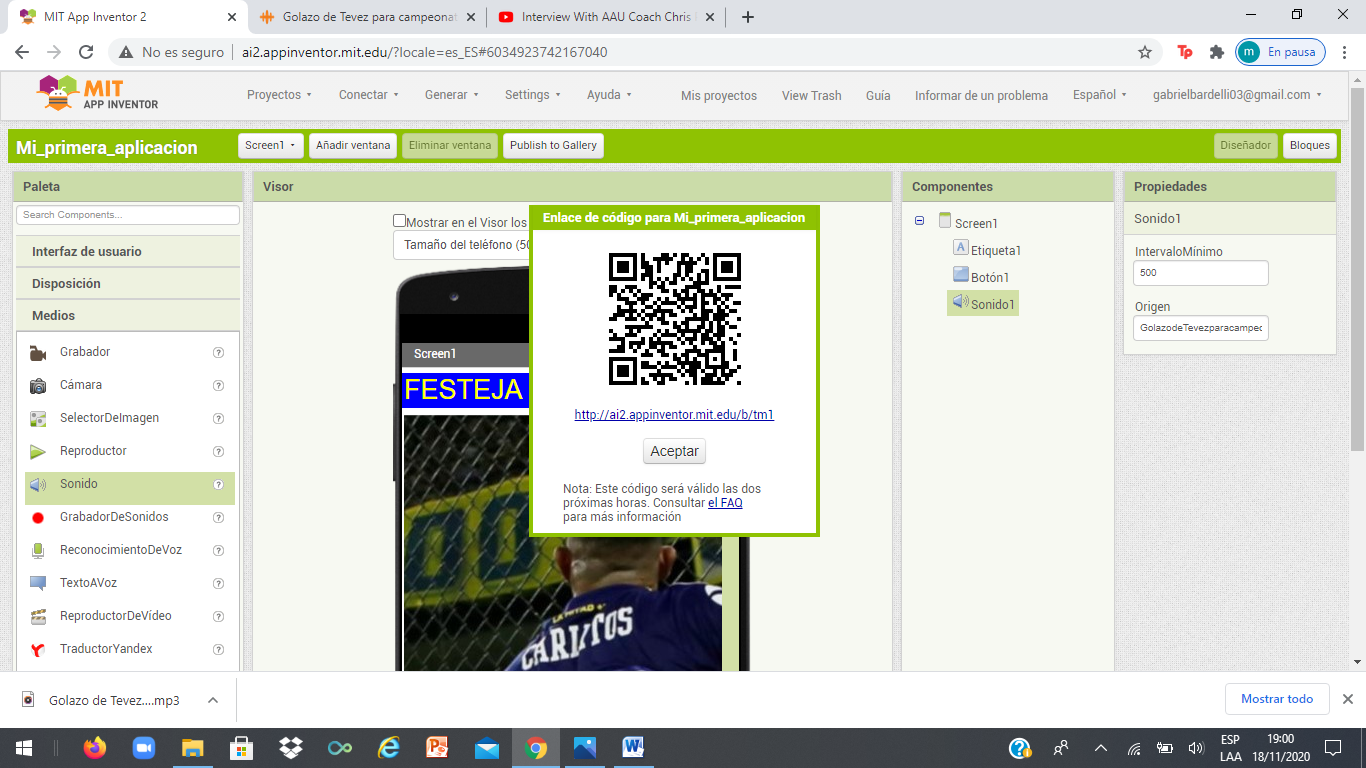Open the Español language dropdown
This screenshot has width=1366, height=768.
tap(1100, 95)
